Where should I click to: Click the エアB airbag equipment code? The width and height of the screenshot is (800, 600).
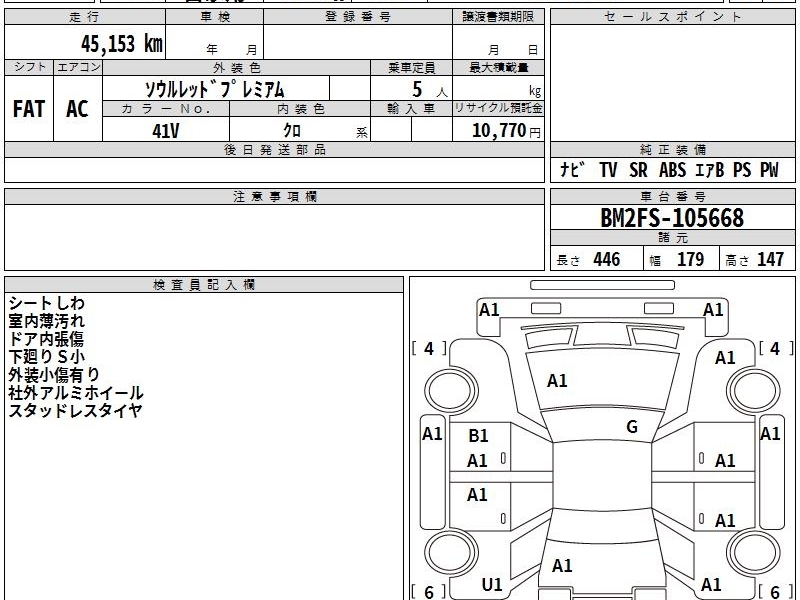point(710,170)
